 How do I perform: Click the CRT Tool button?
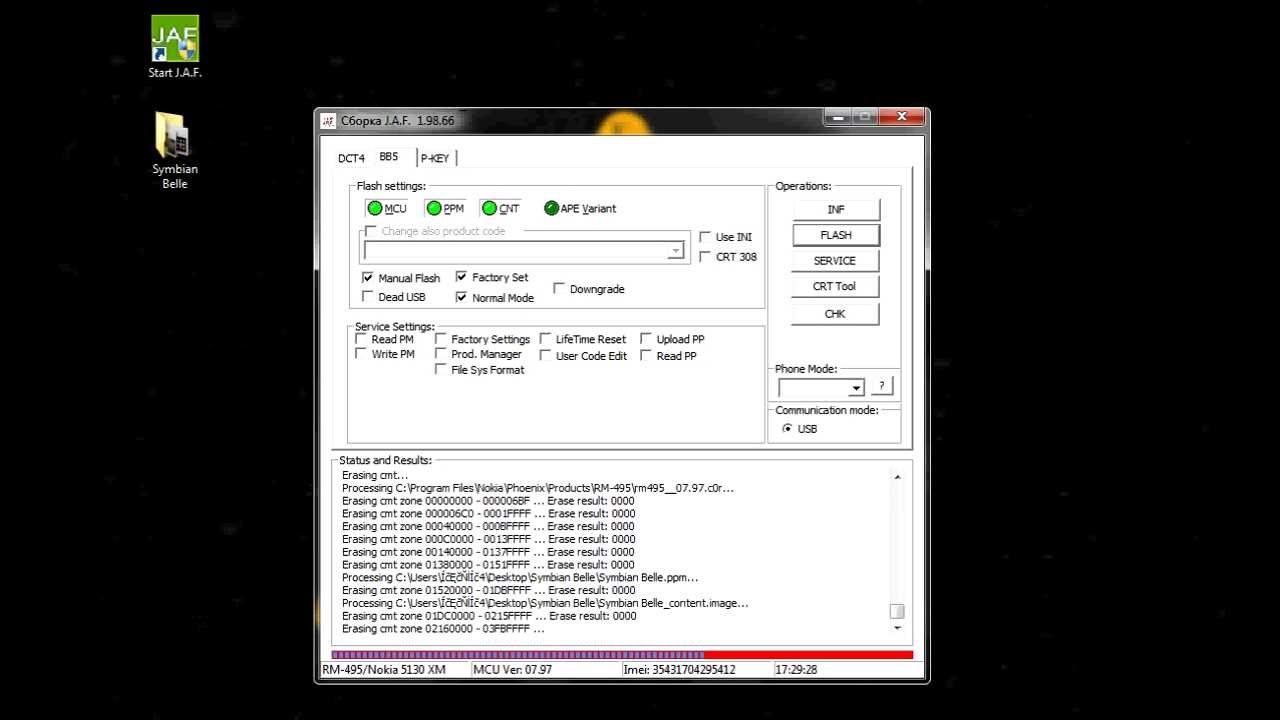tap(836, 286)
